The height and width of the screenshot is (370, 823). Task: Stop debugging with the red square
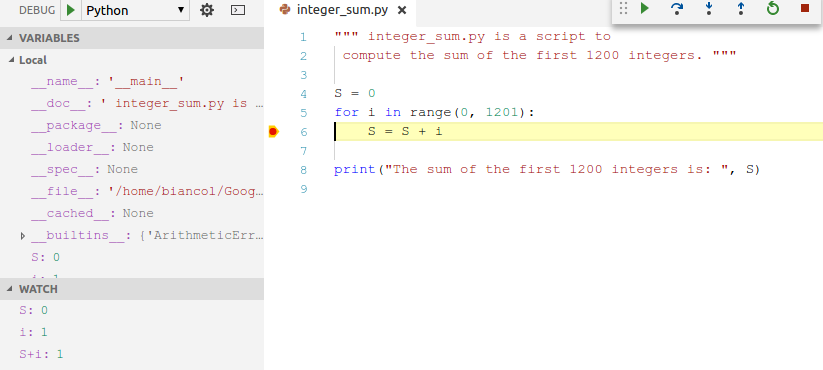tap(805, 8)
